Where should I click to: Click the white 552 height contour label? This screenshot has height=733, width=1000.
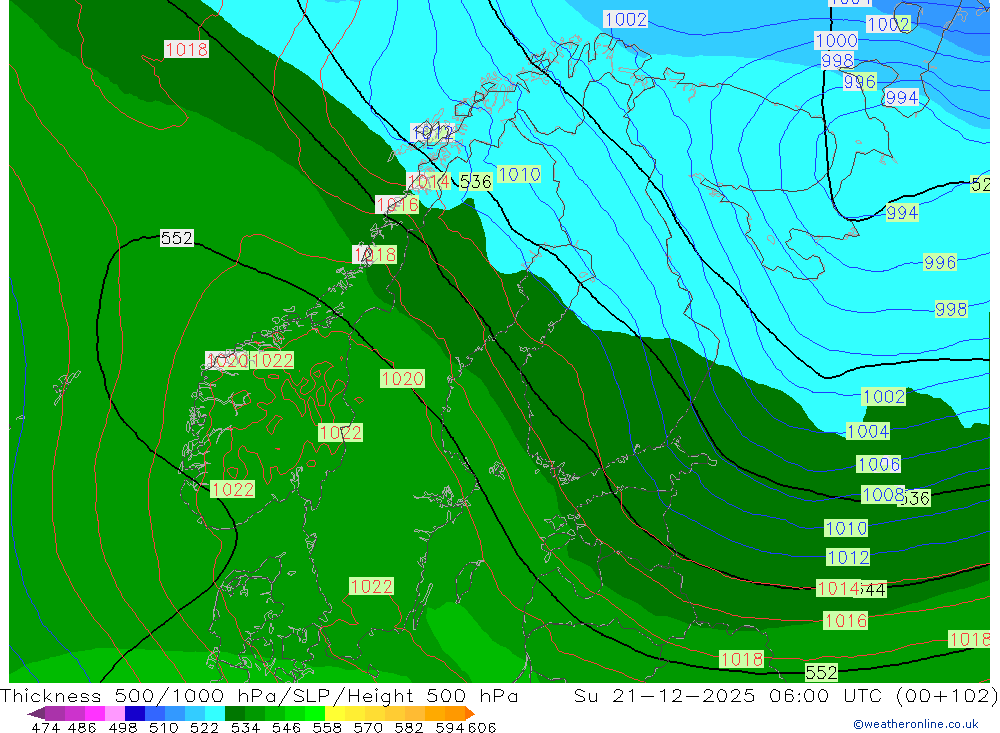[176, 238]
